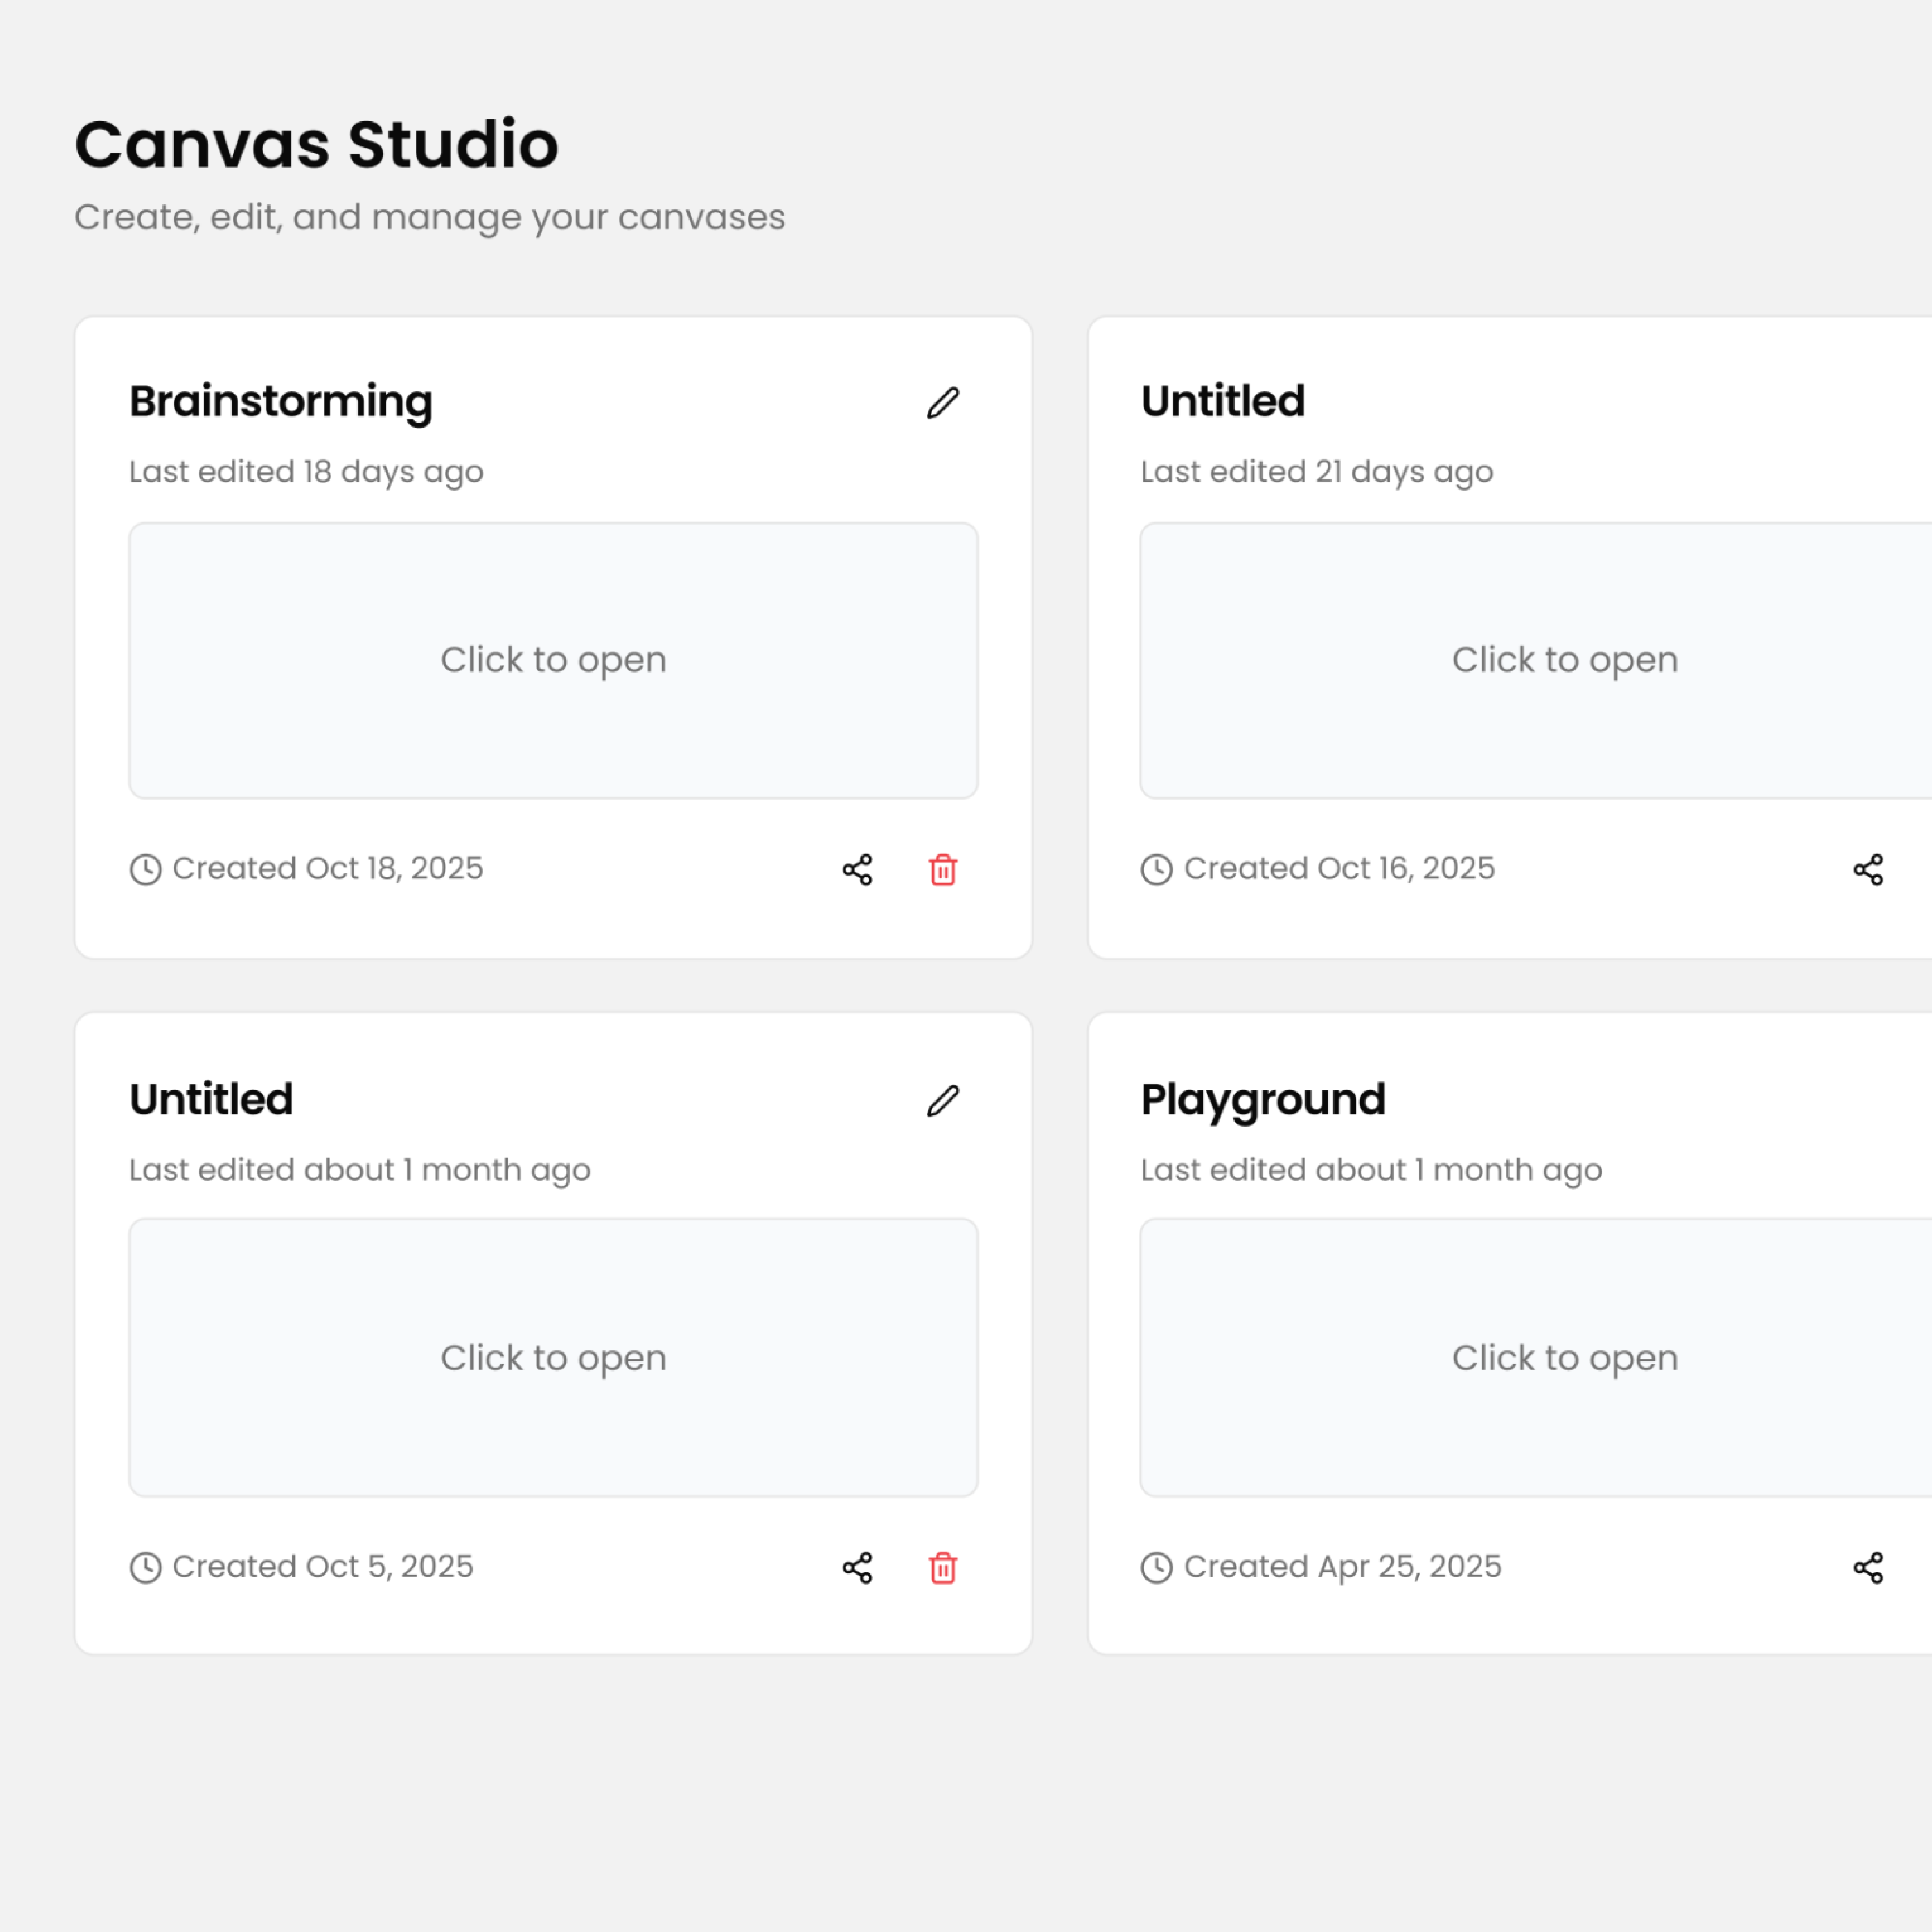This screenshot has height=1932, width=1932.
Task: Delete the canvas created Oct 5, 2025
Action: point(942,1567)
